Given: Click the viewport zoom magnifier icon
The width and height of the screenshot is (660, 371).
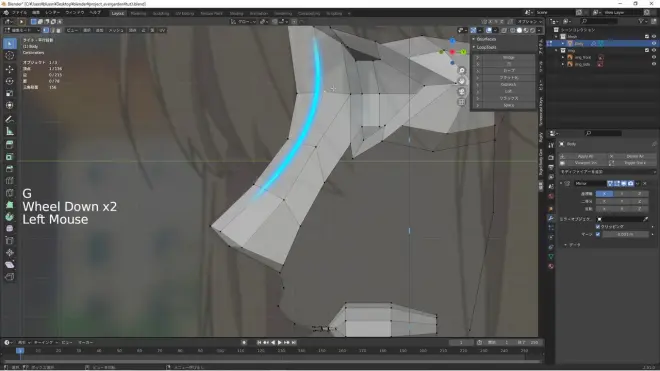Looking at the screenshot, I should 462,71.
